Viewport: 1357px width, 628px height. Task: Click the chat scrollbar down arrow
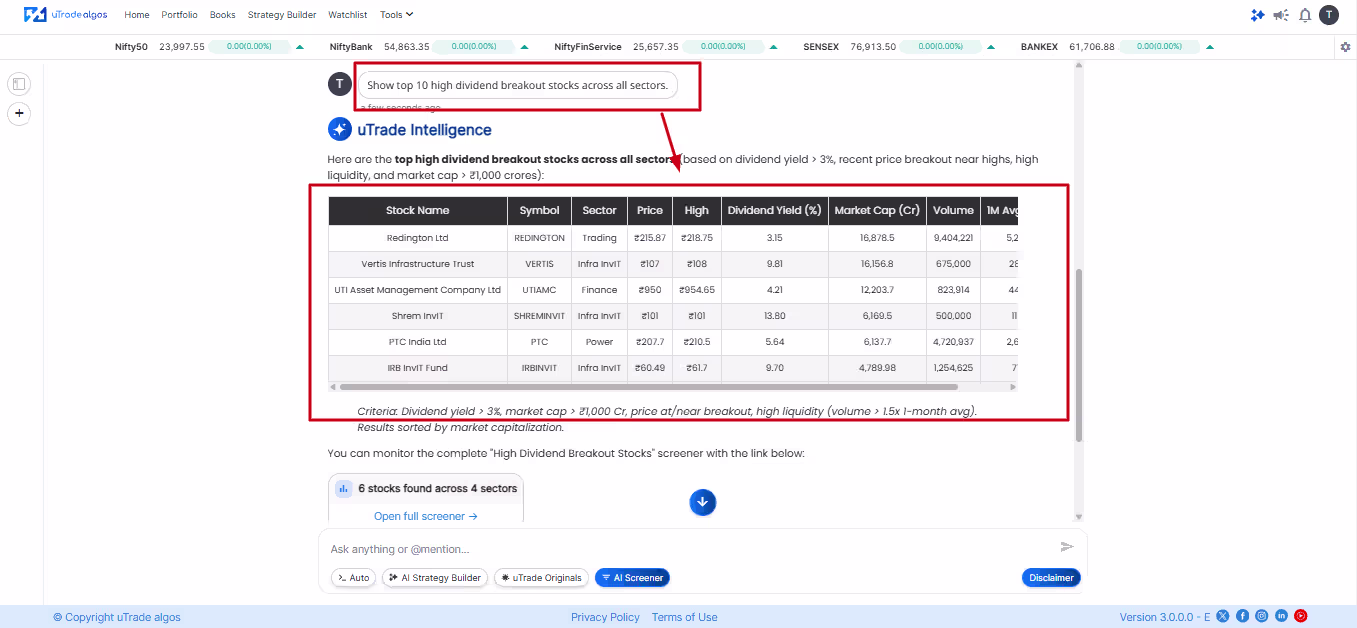(1078, 516)
